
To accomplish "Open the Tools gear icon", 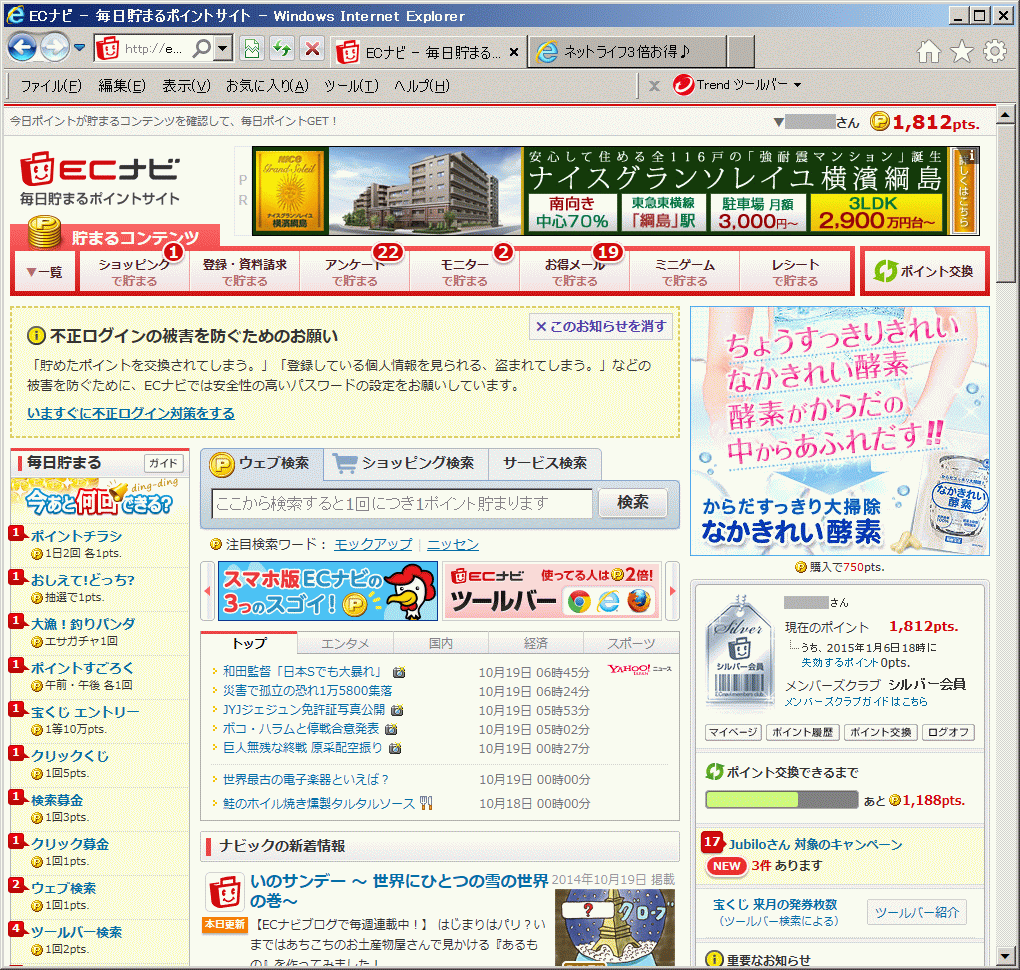I will (995, 51).
